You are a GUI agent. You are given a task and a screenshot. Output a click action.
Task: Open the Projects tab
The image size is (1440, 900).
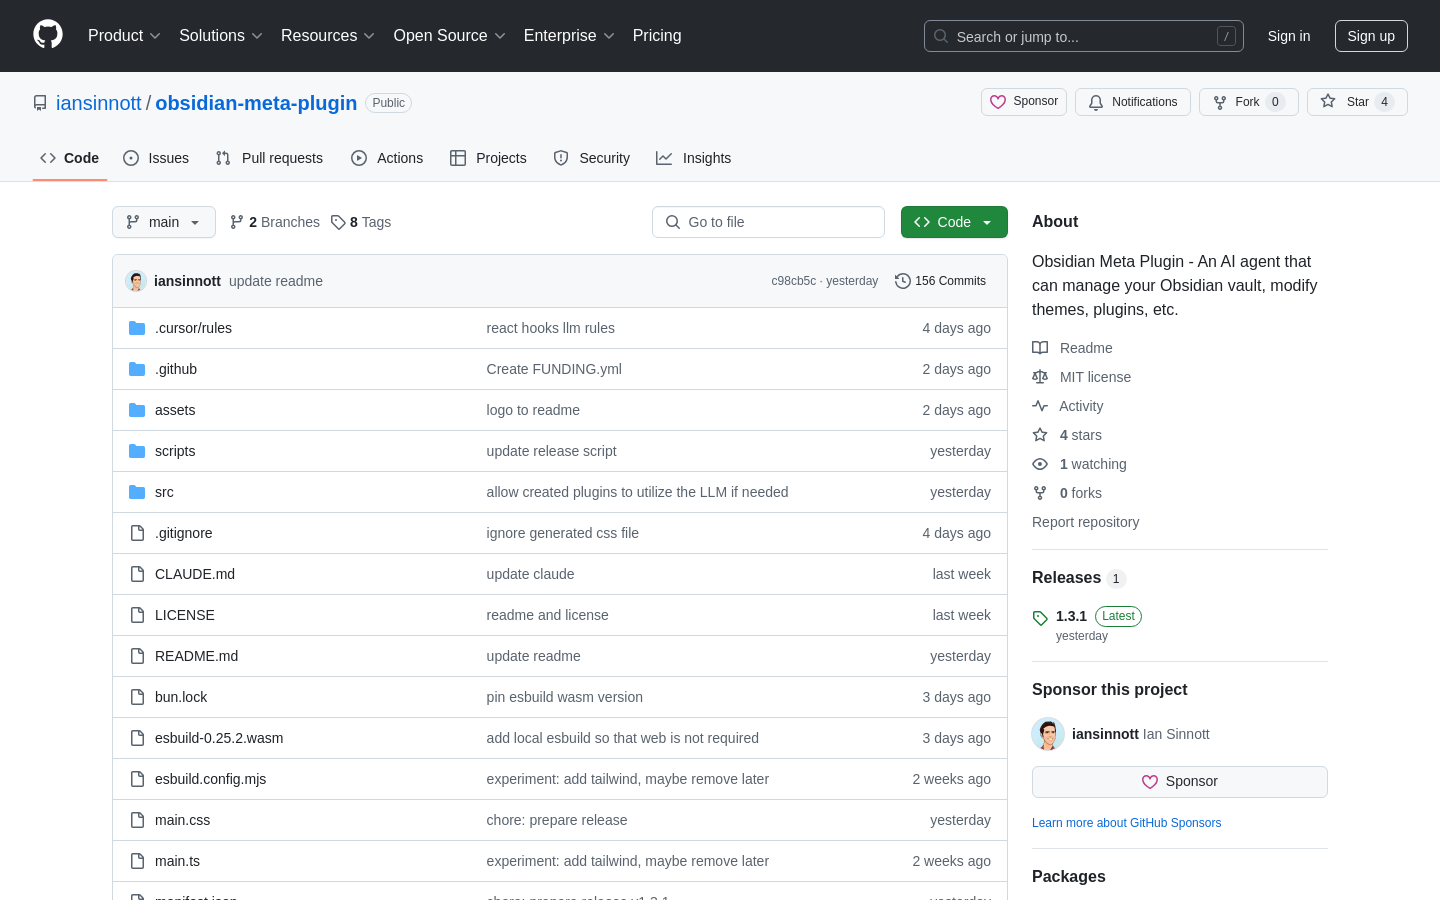point(488,158)
